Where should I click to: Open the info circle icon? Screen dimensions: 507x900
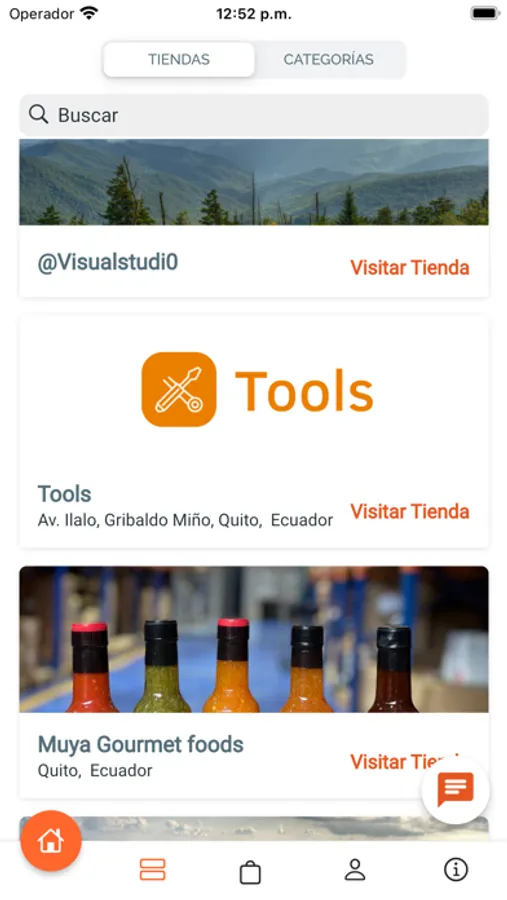(x=456, y=869)
